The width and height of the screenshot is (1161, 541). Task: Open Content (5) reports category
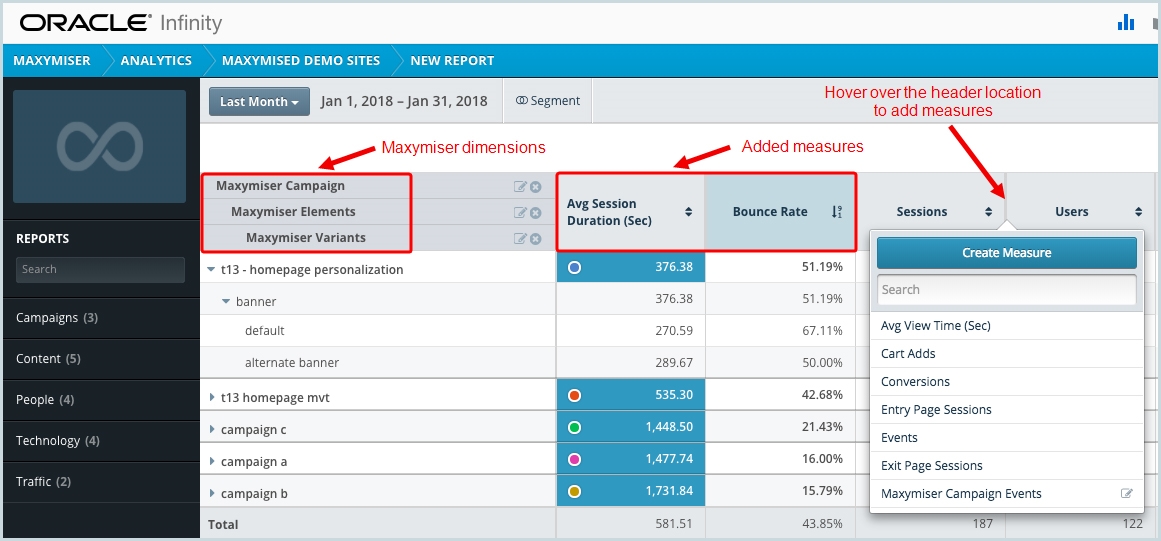[x=101, y=359]
